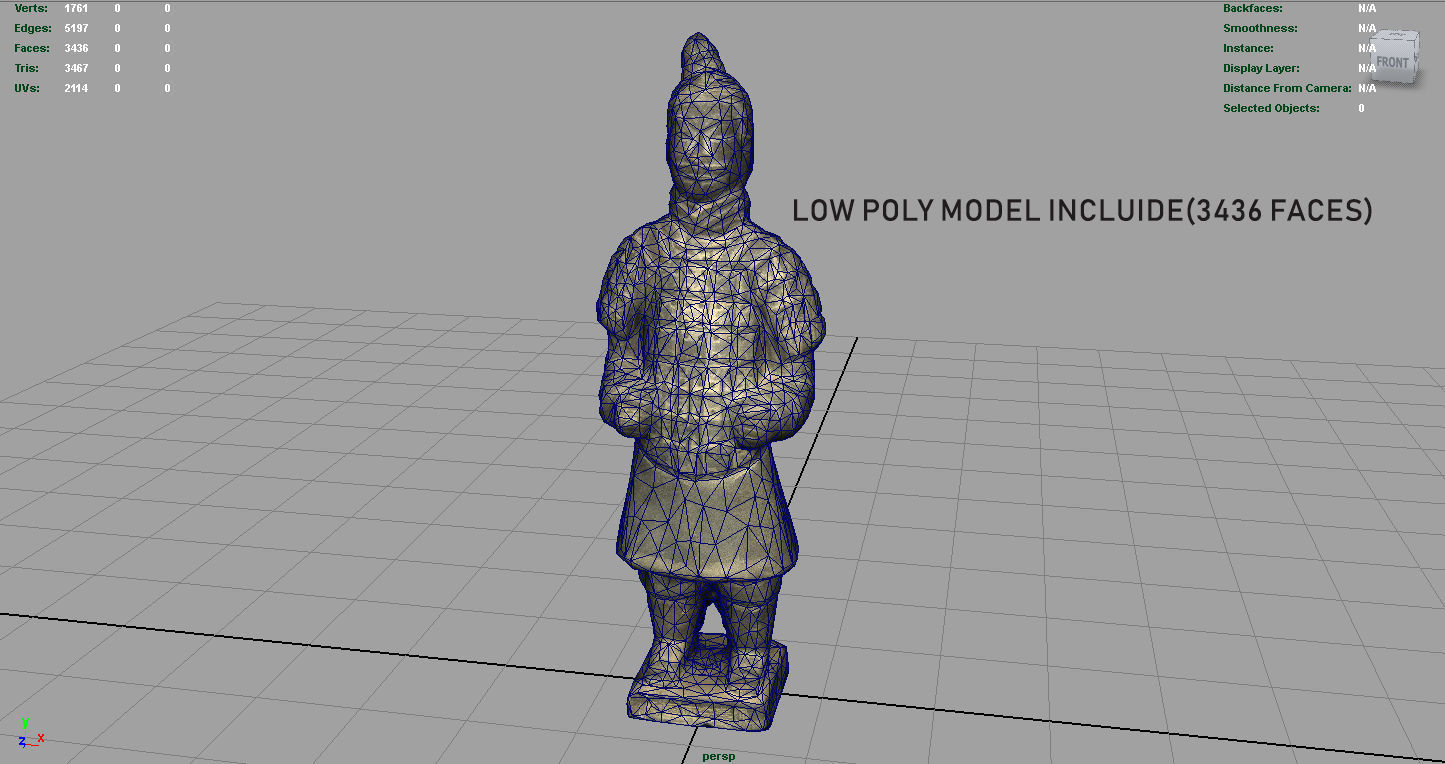Click the N/A value beside Backfaces
Screen dimensions: 1445x764
click(1367, 8)
